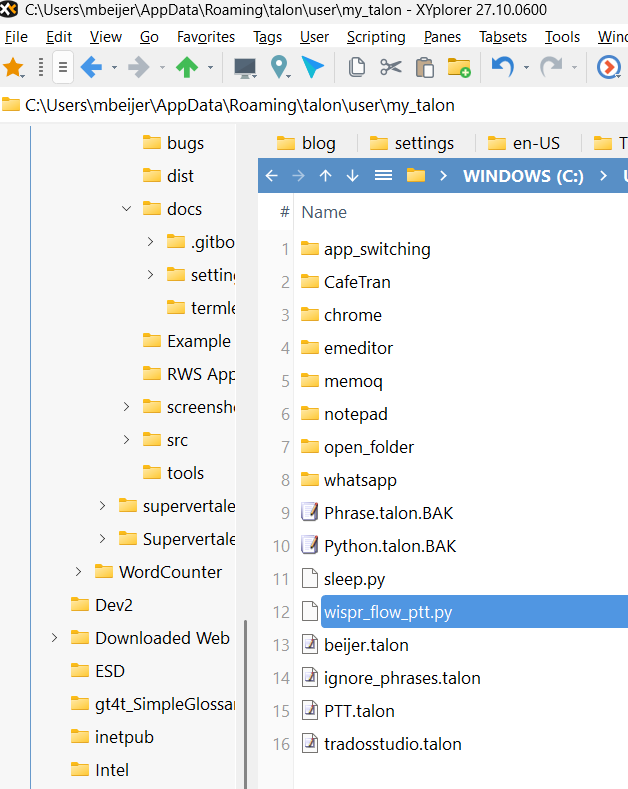The image size is (628, 789).
Task: Switch to the settings tab
Action: click(413, 143)
